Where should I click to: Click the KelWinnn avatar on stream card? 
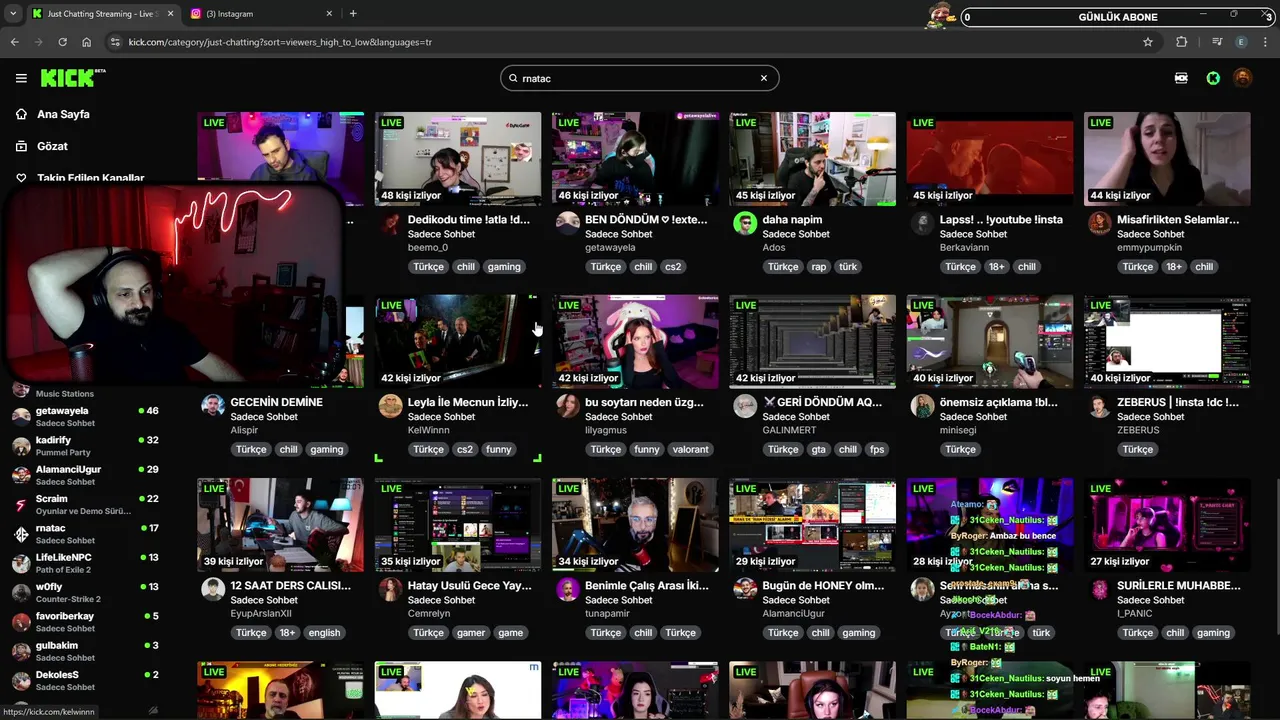(390, 406)
